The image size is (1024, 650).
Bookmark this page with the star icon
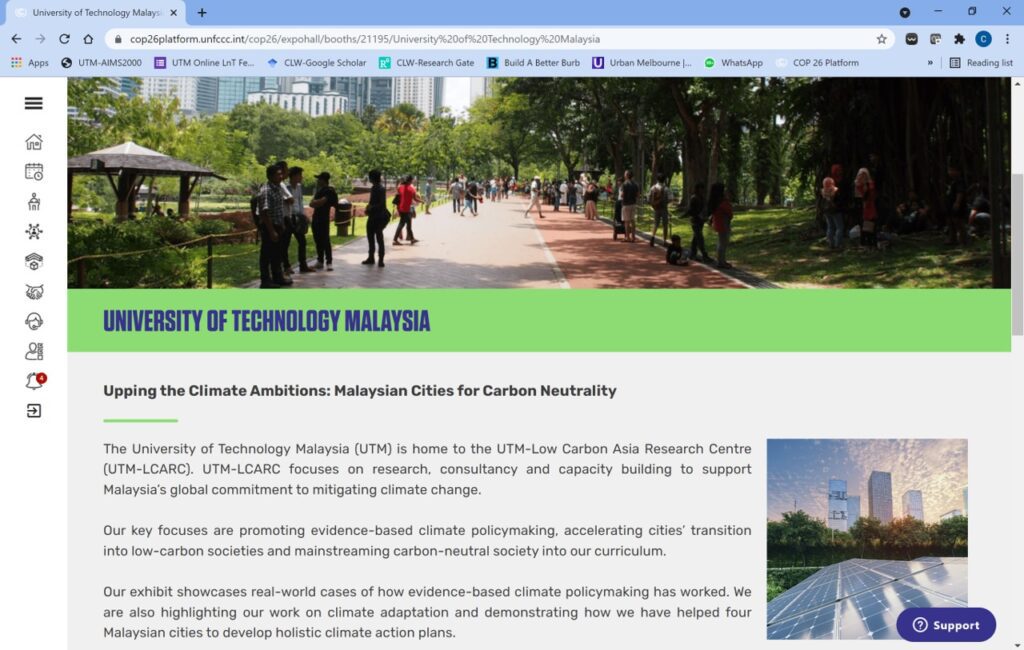click(882, 39)
